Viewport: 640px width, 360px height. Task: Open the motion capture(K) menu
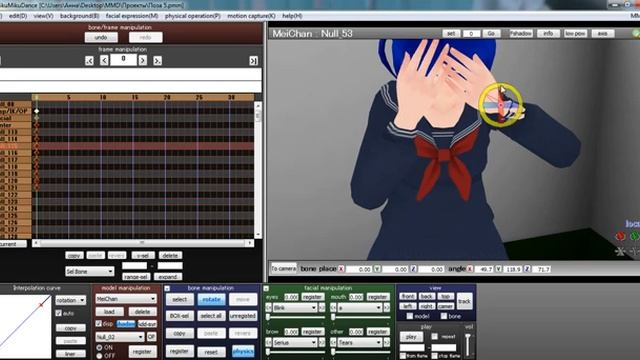(251, 16)
